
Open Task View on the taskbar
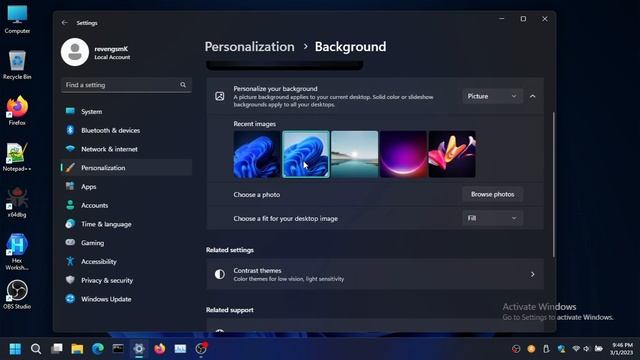tap(57, 349)
